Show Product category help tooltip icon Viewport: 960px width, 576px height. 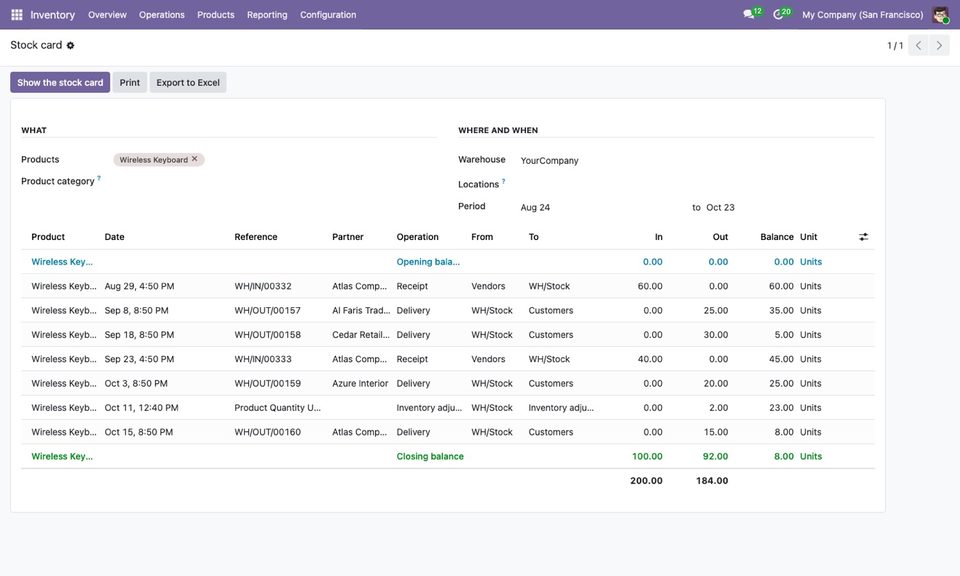[99, 179]
